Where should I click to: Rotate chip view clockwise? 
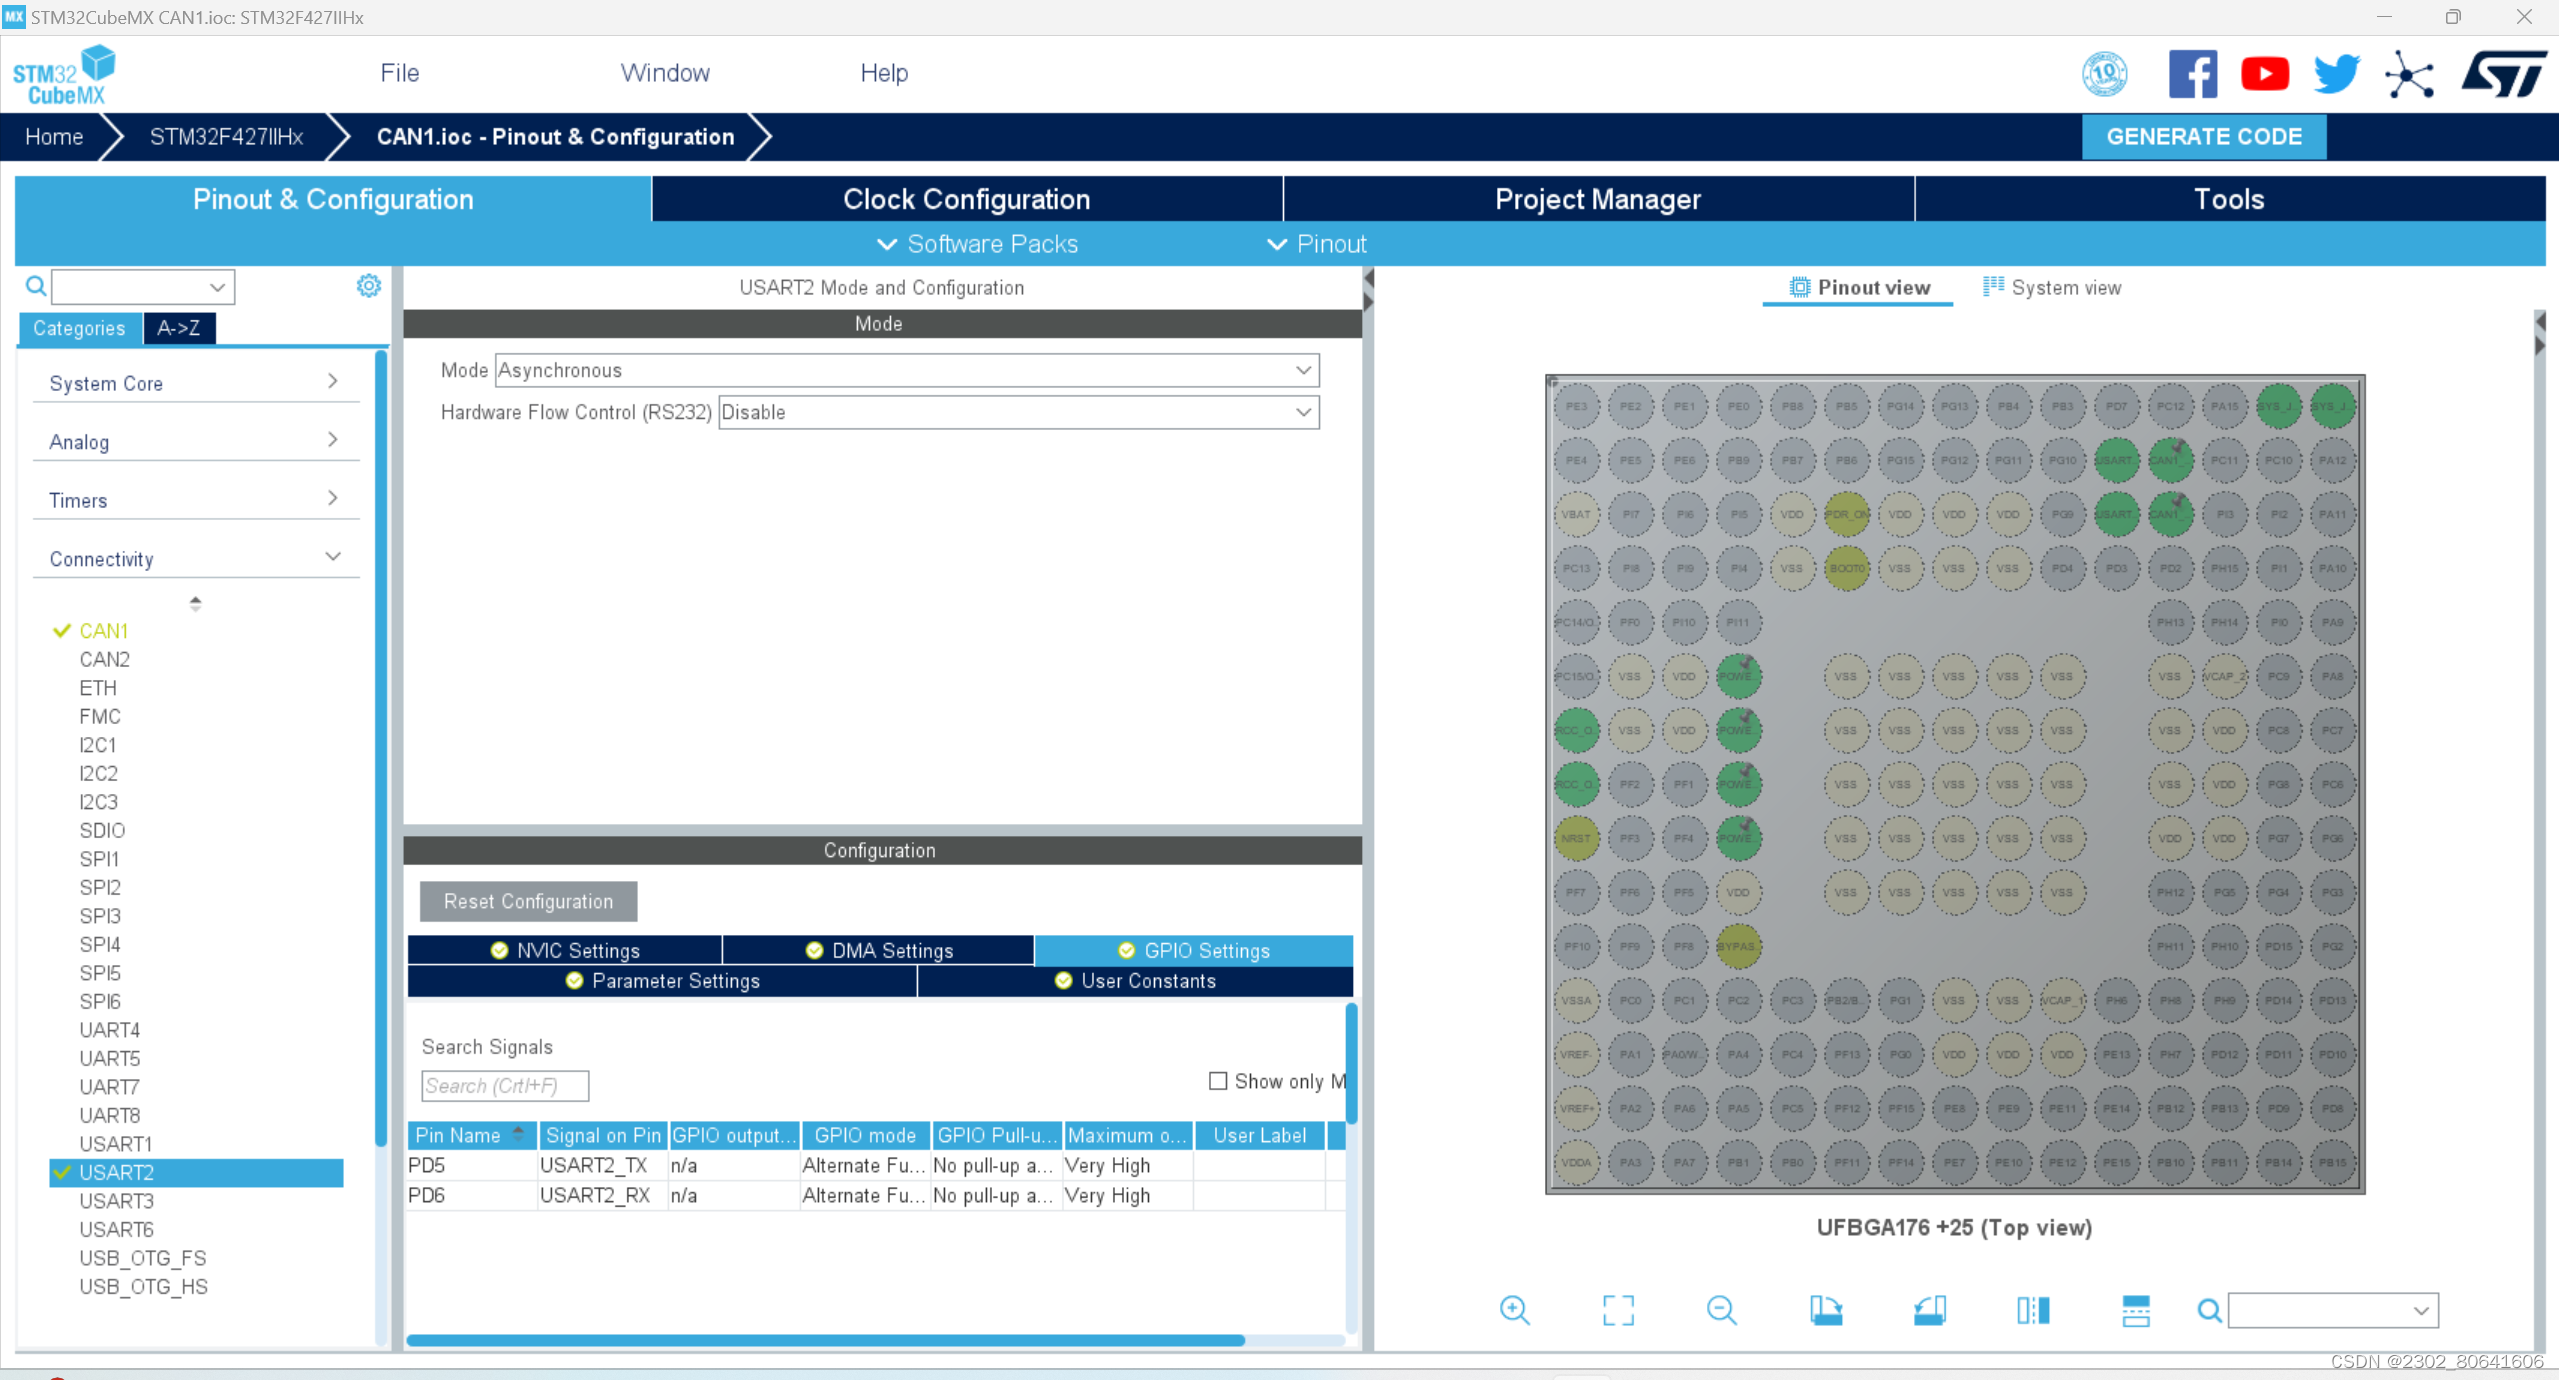click(x=1825, y=1309)
